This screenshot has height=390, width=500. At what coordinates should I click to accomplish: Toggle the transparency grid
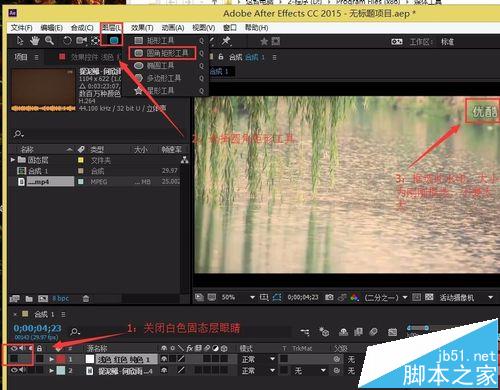click(429, 297)
